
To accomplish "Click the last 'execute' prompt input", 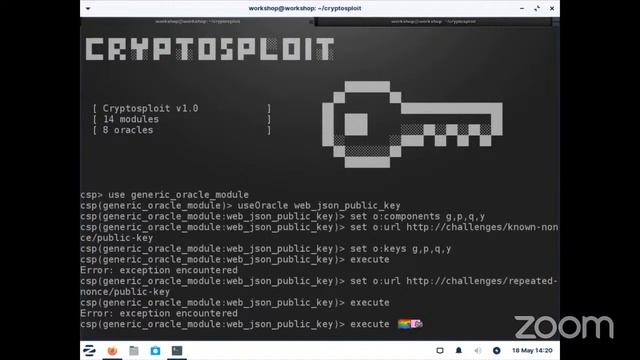I will (369, 324).
